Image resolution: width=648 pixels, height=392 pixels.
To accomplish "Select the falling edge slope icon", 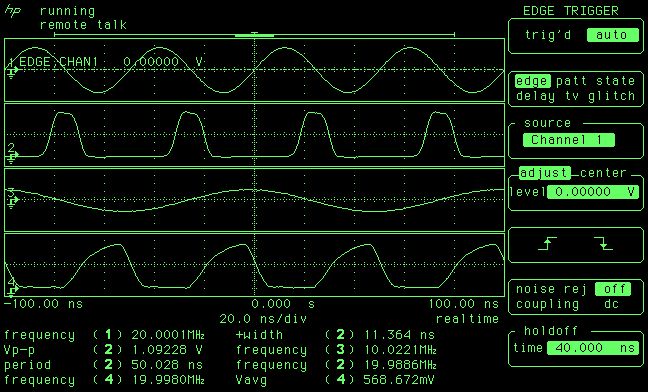I will click(603, 244).
